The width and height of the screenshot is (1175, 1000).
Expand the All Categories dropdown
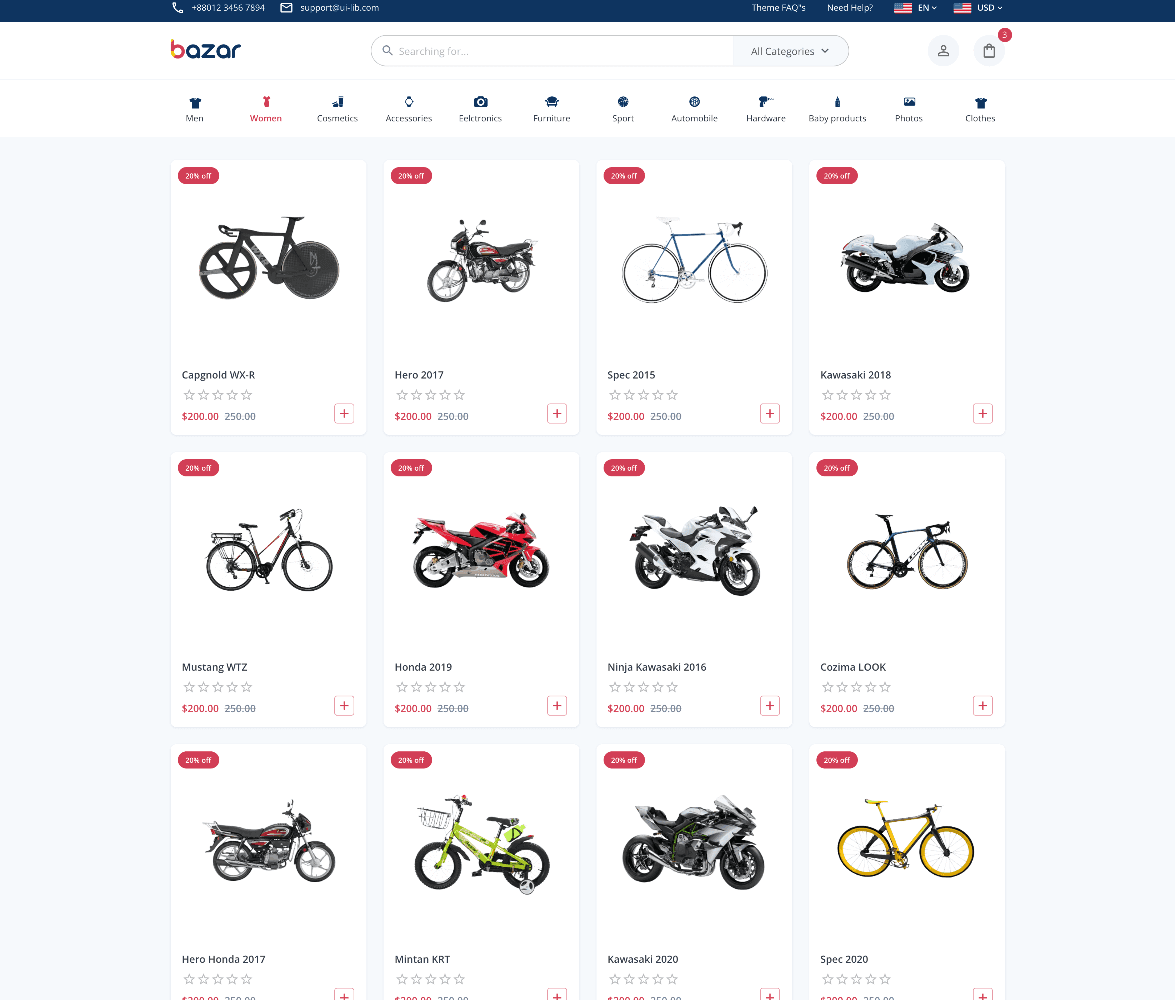[x=790, y=51]
